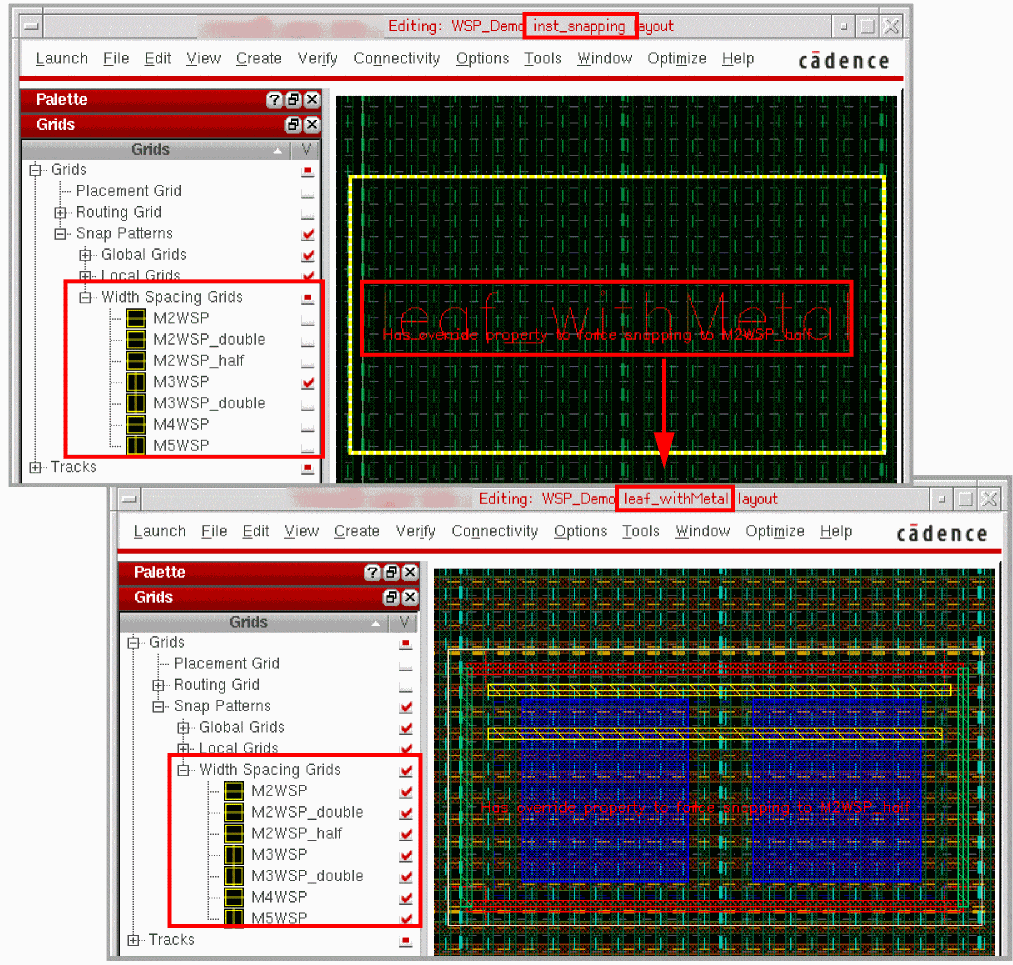The image size is (1013, 965).
Task: Open Tools menu in leaf_withMetal window
Action: [641, 531]
